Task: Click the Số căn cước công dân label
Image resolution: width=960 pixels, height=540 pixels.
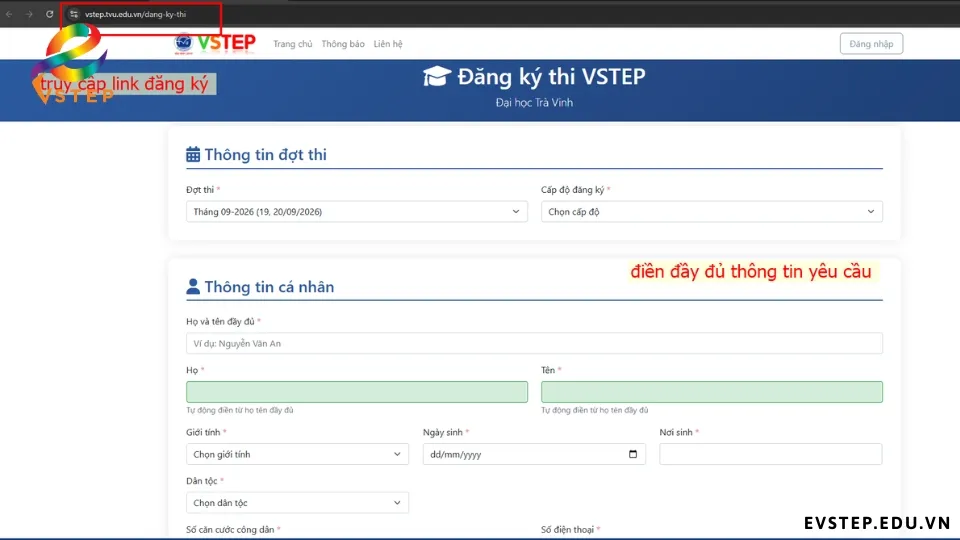Action: [230, 530]
